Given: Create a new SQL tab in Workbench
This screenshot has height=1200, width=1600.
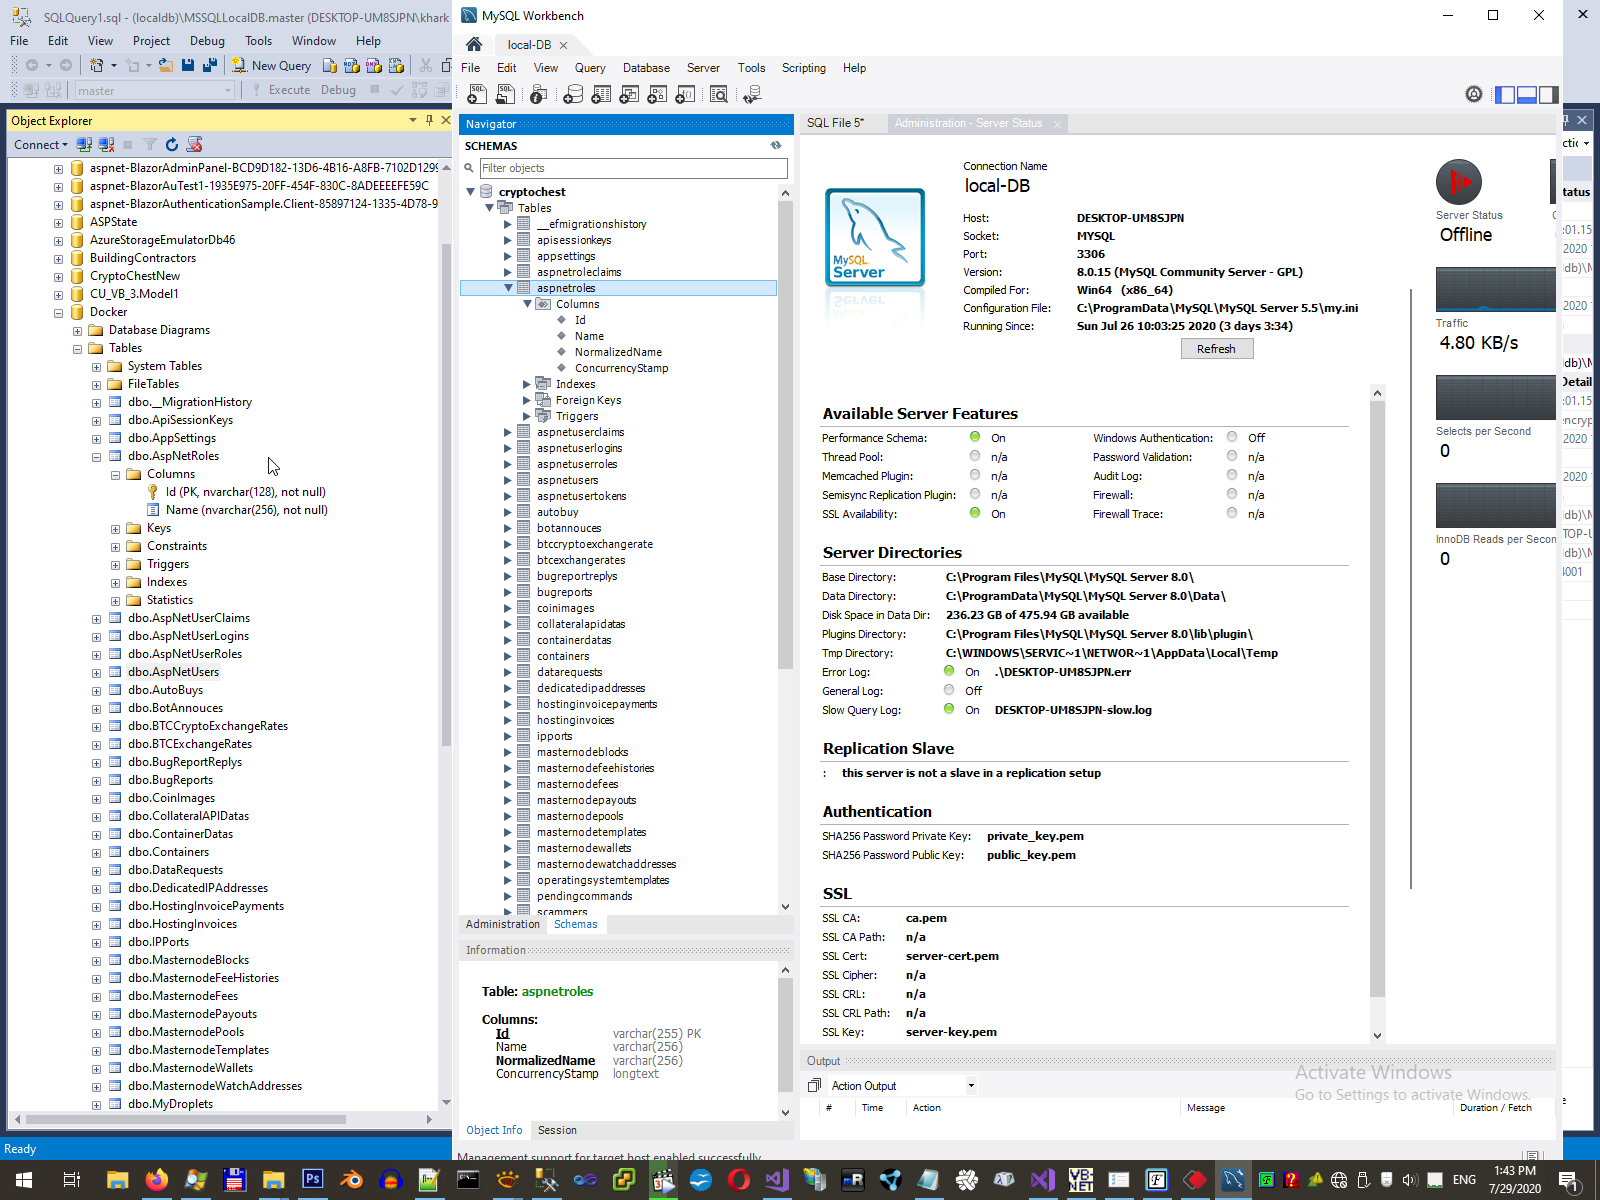Looking at the screenshot, I should pyautogui.click(x=478, y=94).
